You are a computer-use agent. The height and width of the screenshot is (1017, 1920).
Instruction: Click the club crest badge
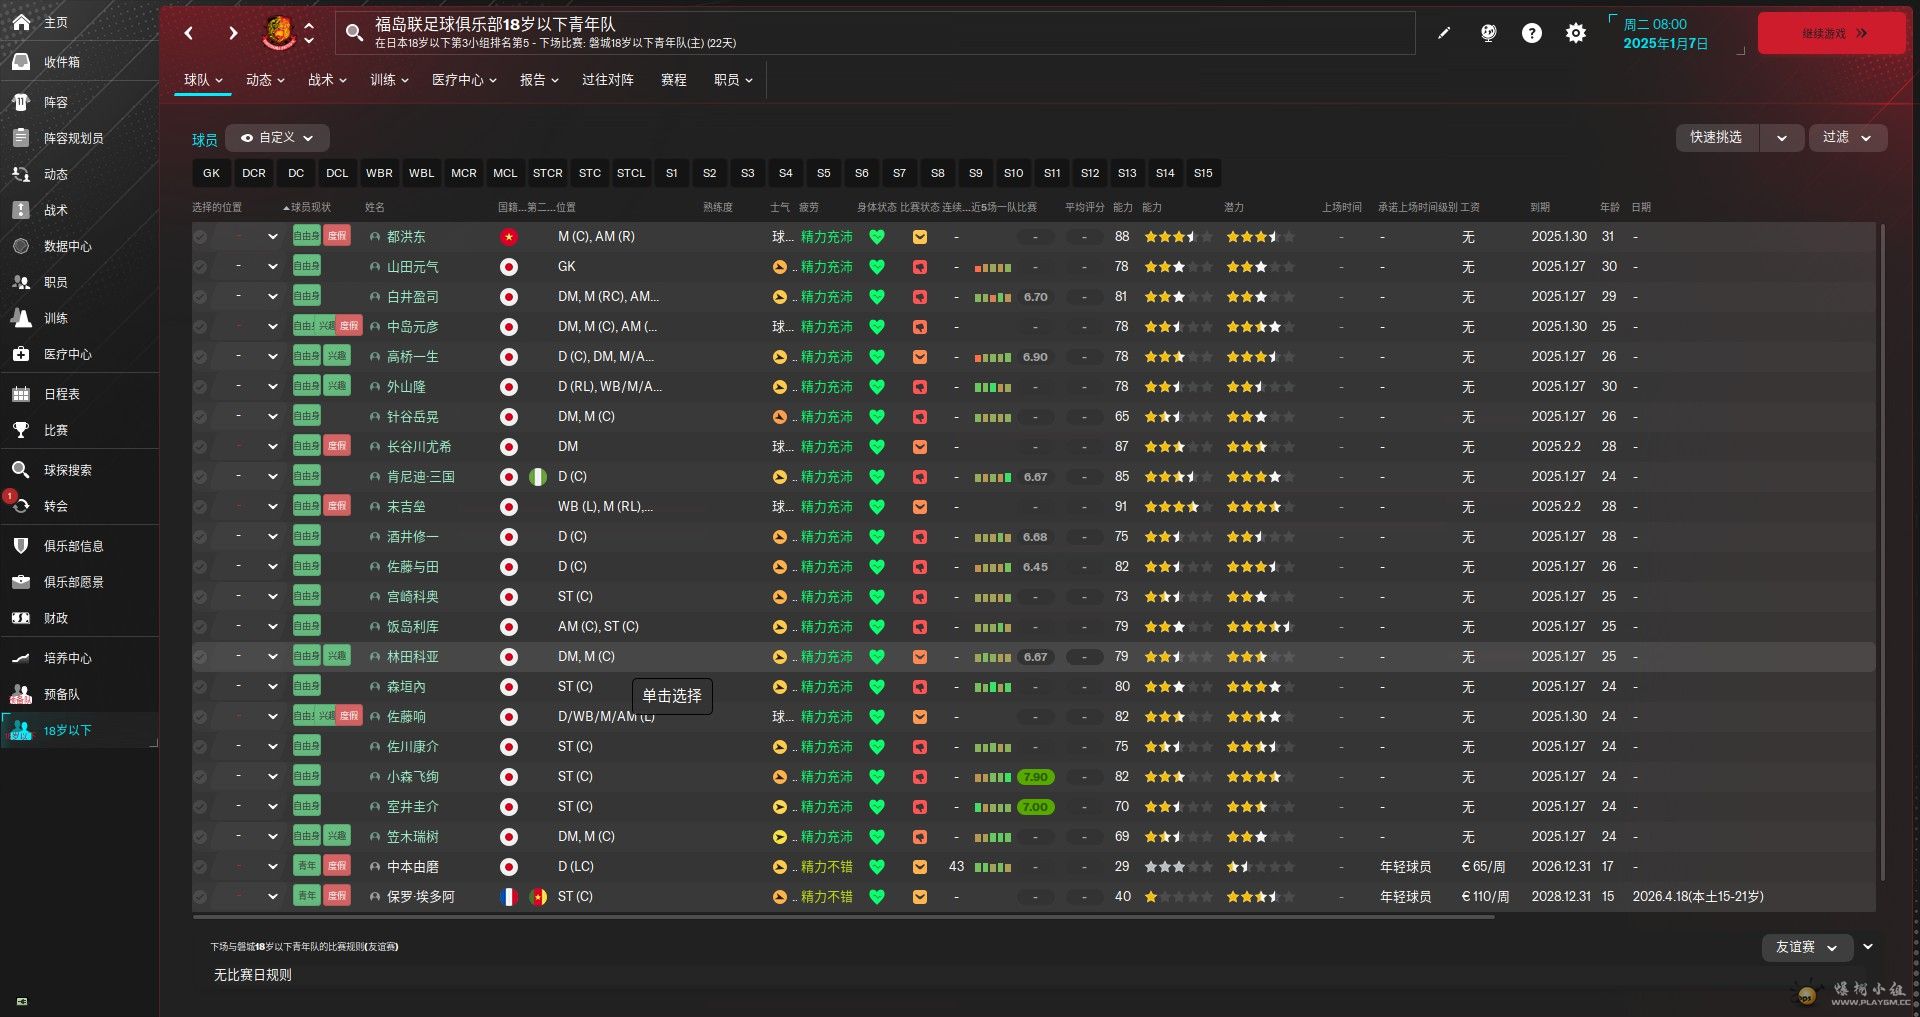[278, 33]
